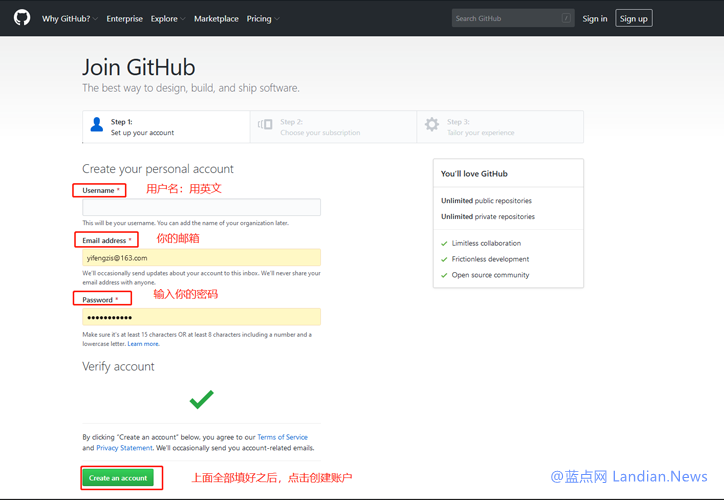Click the Email address label
This screenshot has width=724, height=500.
pyautogui.click(x=104, y=241)
